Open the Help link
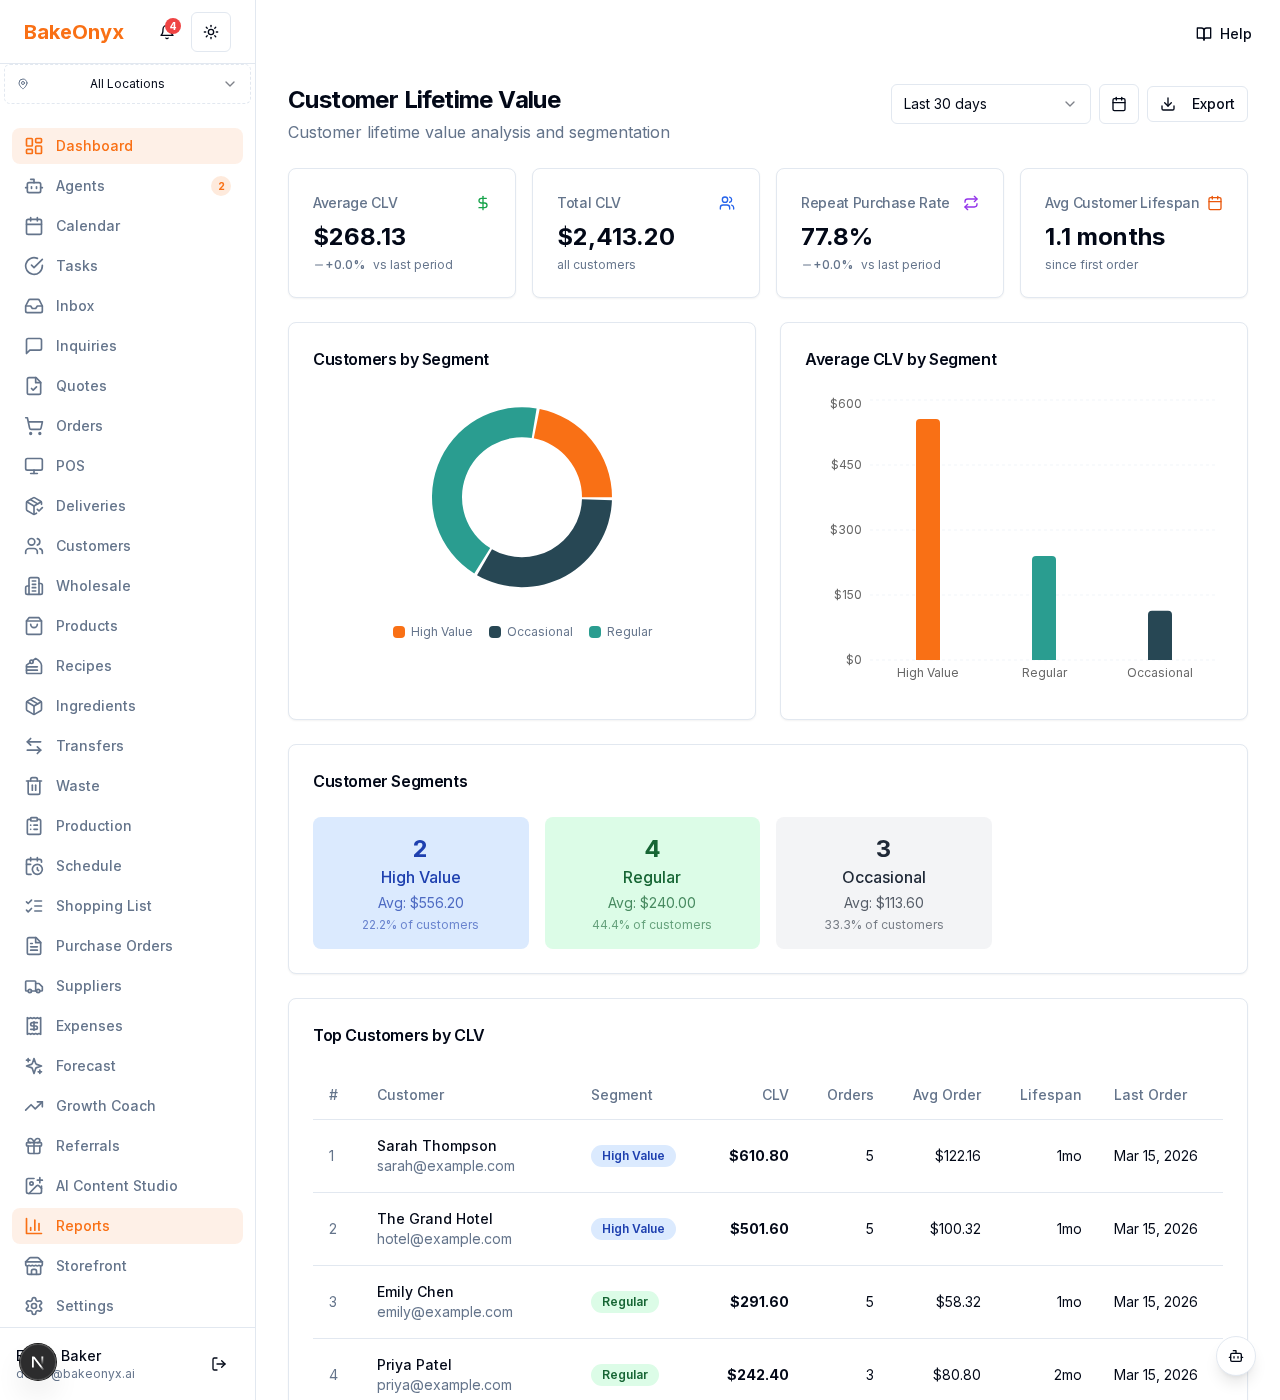This screenshot has width=1280, height=1400. (1224, 34)
